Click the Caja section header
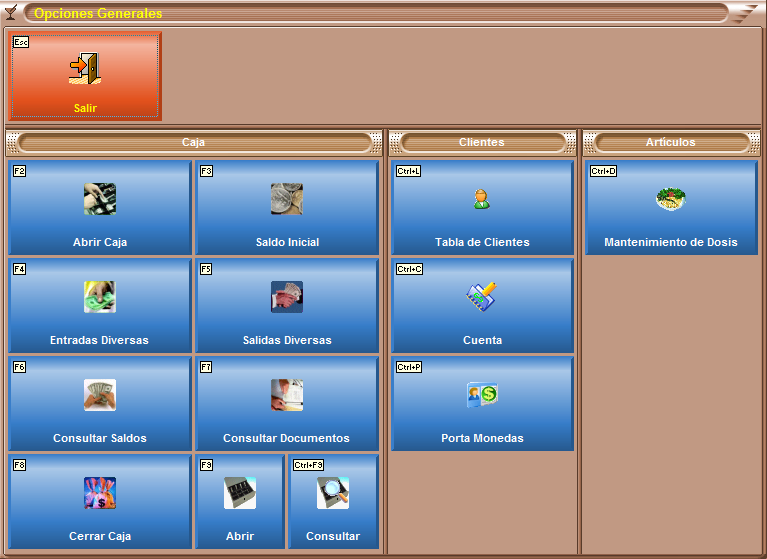Image resolution: width=767 pixels, height=559 pixels. coord(194,142)
